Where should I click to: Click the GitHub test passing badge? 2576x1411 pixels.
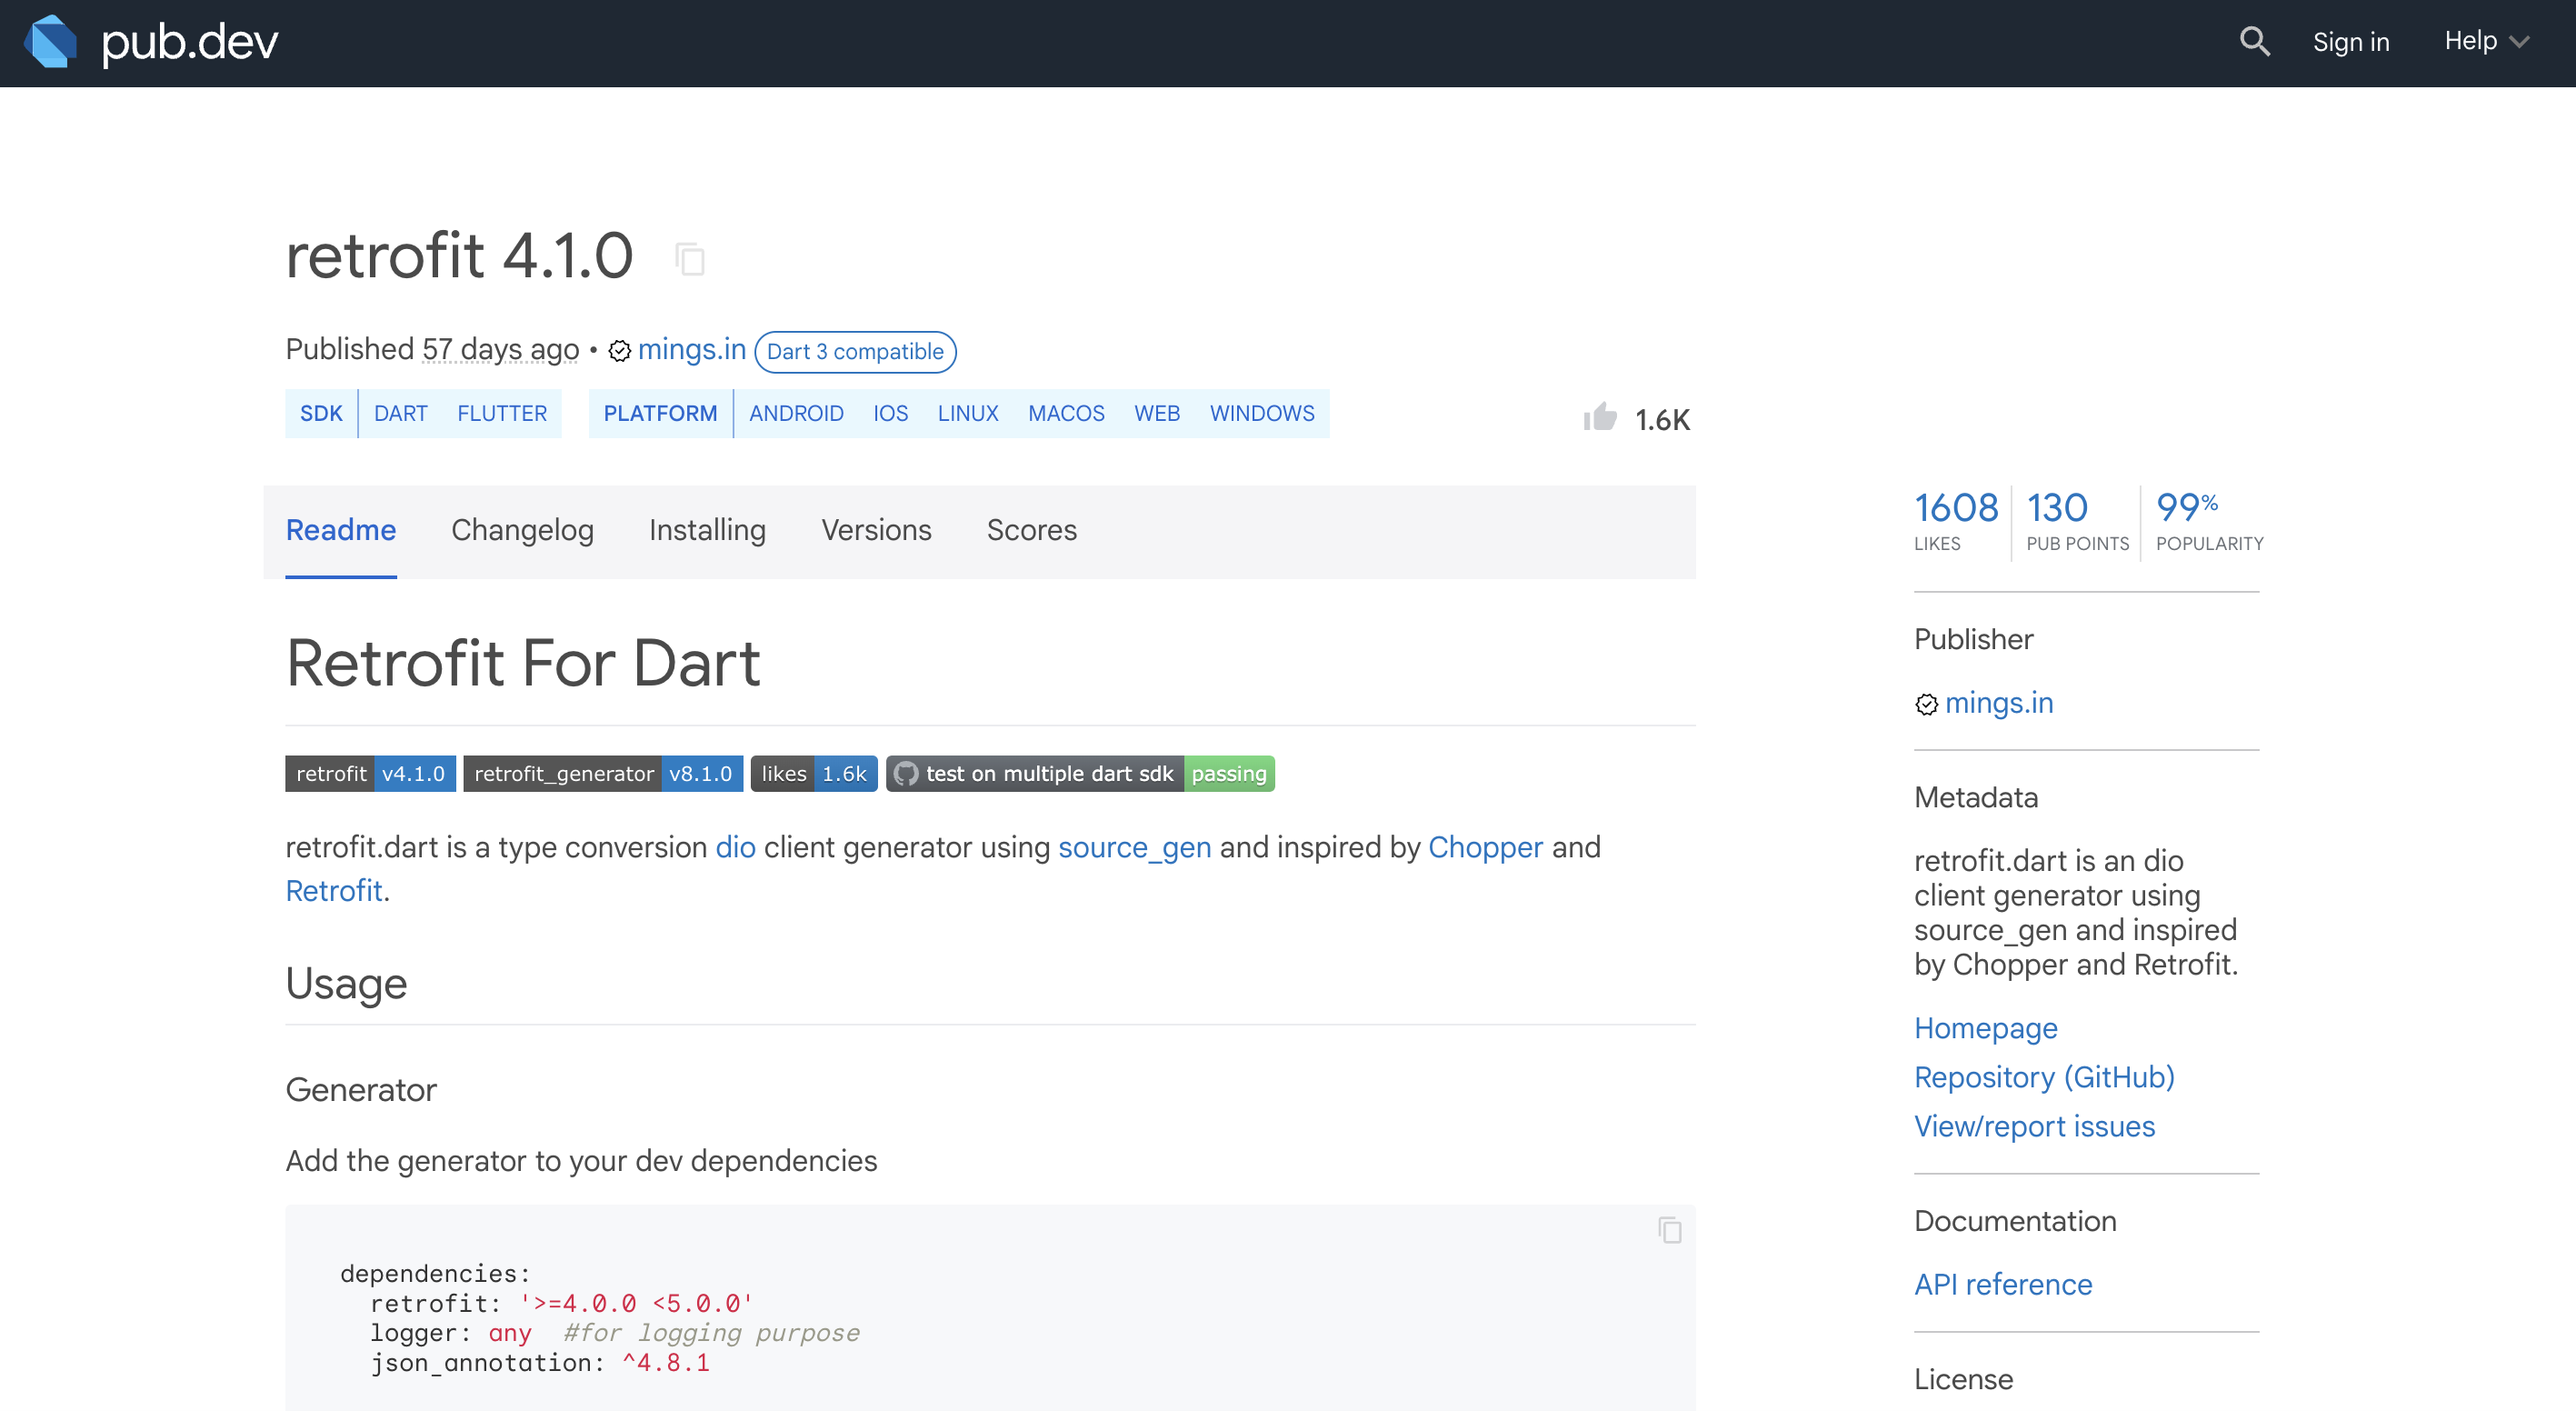pos(1080,774)
